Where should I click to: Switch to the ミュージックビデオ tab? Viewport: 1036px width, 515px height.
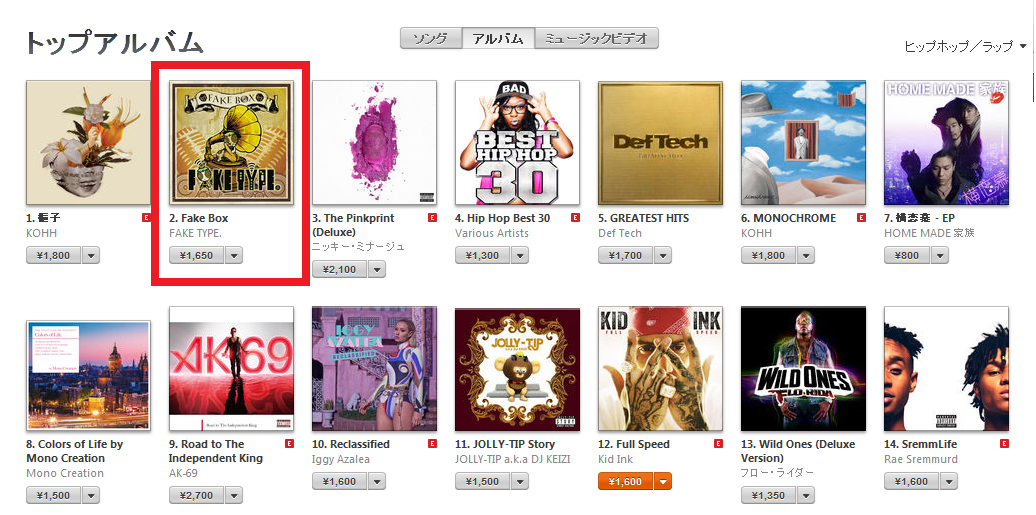point(597,38)
